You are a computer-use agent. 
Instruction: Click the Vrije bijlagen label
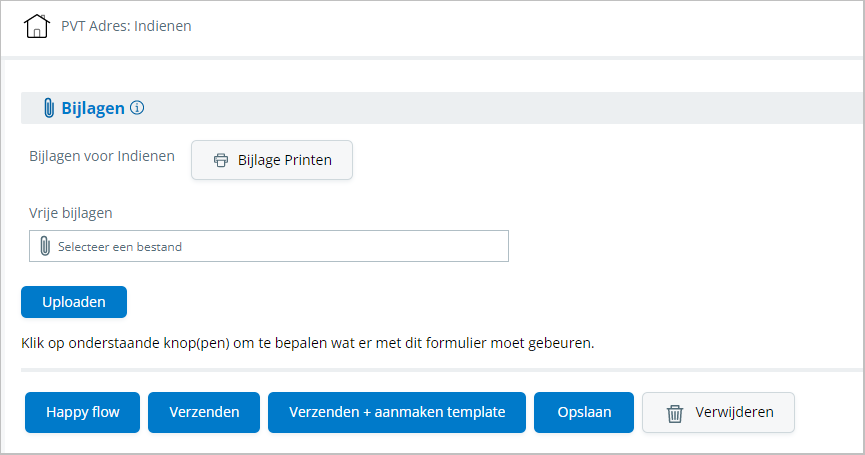click(71, 212)
